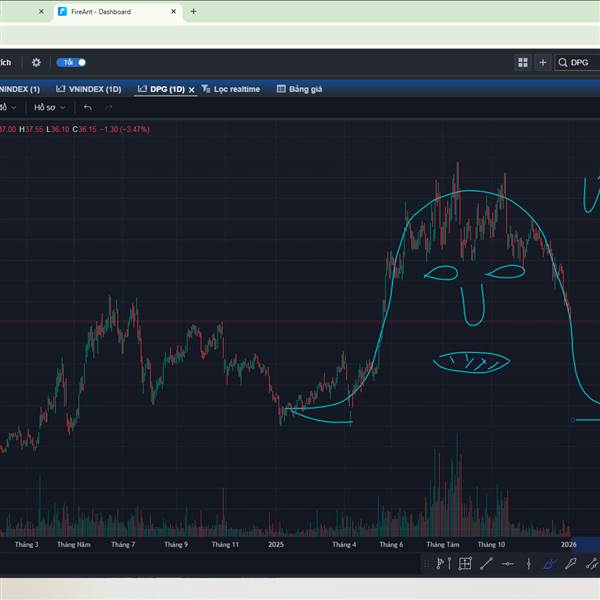The height and width of the screenshot is (600, 600).
Task: Open the Lọc realtime tab
Action: click(231, 89)
